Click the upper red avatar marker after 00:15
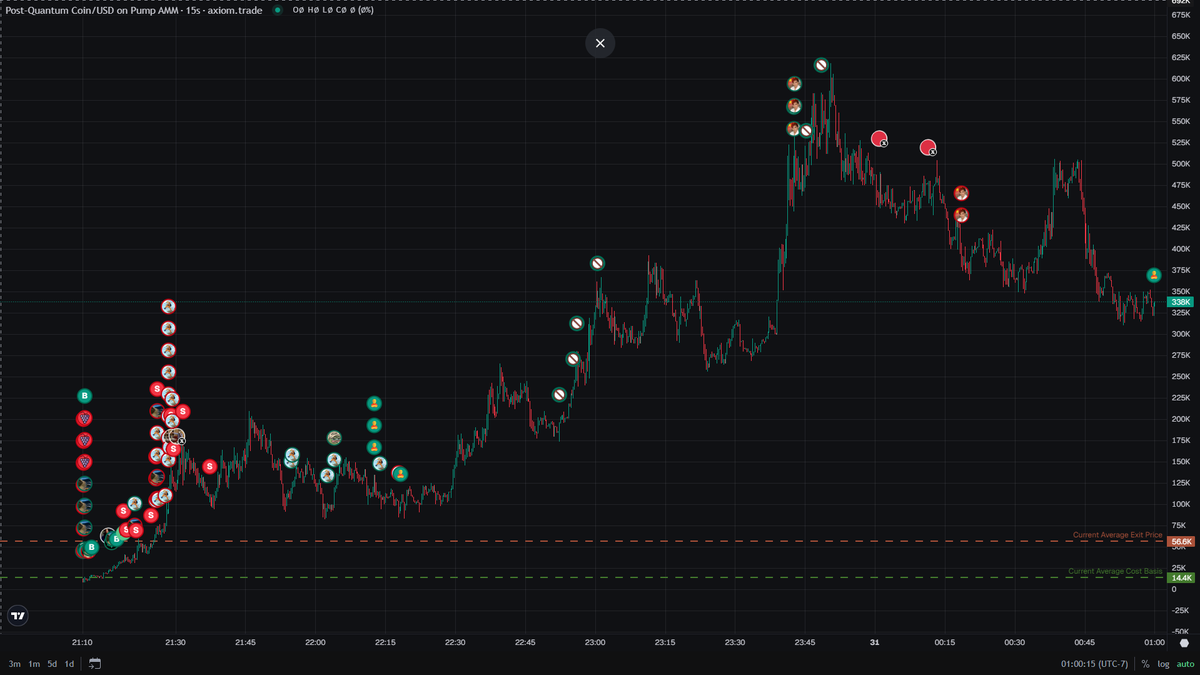This screenshot has height=675, width=1200. tap(961, 193)
